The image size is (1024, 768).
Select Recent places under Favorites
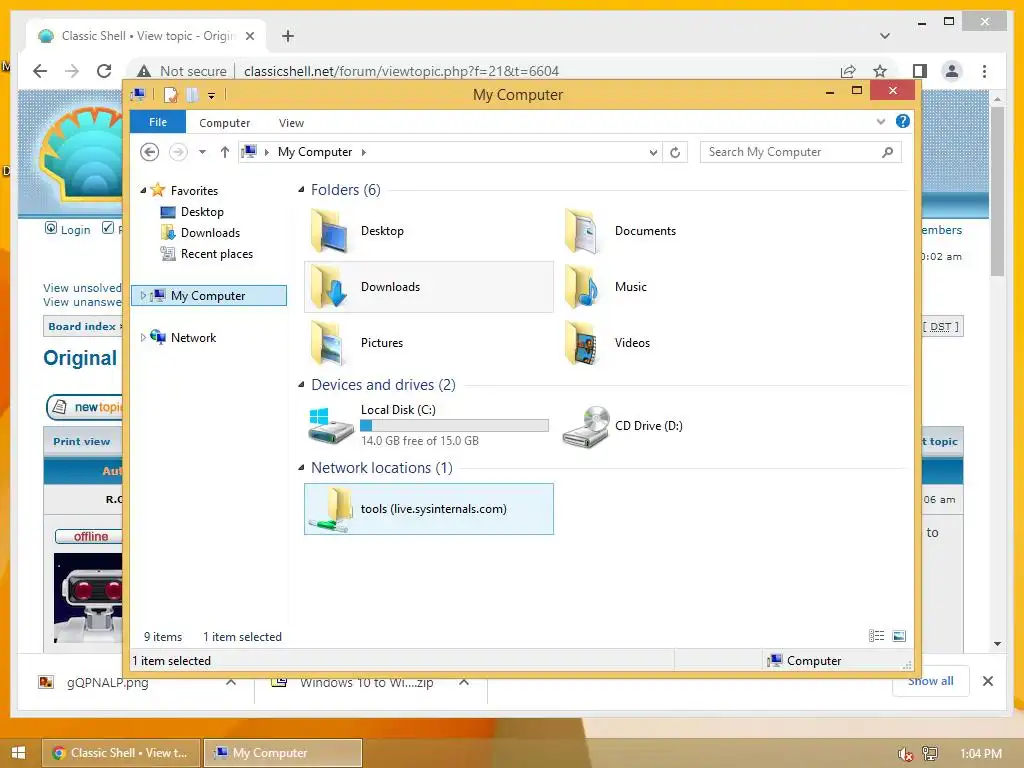(x=217, y=253)
